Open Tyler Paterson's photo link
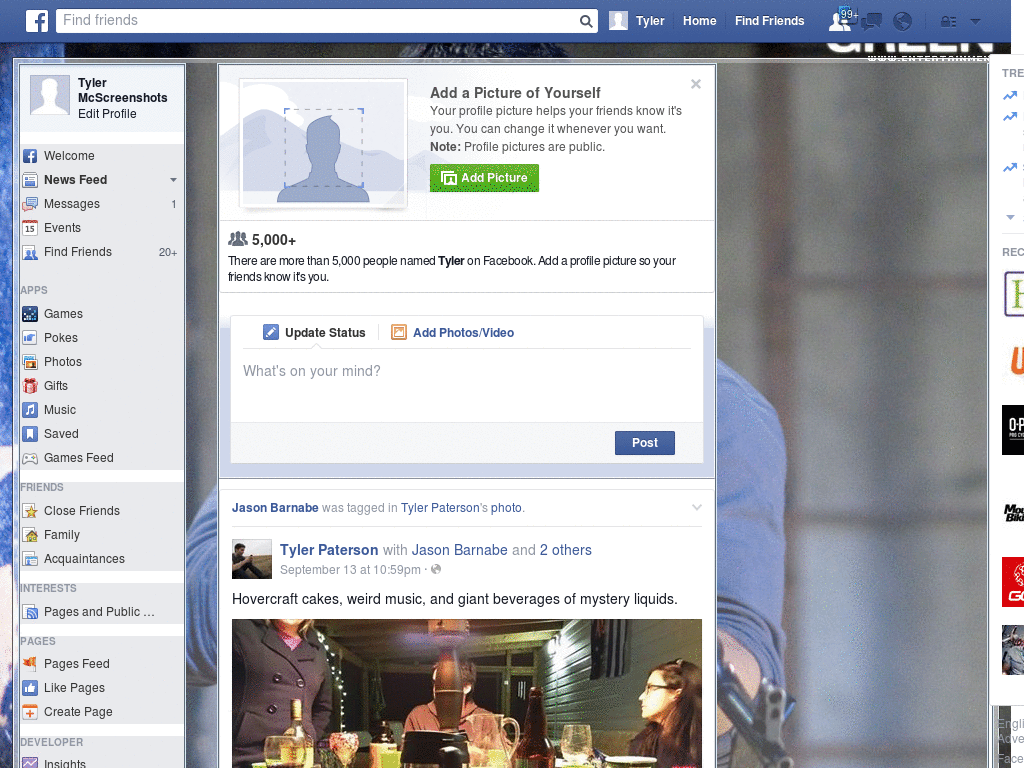The image size is (1024, 768). coord(506,507)
